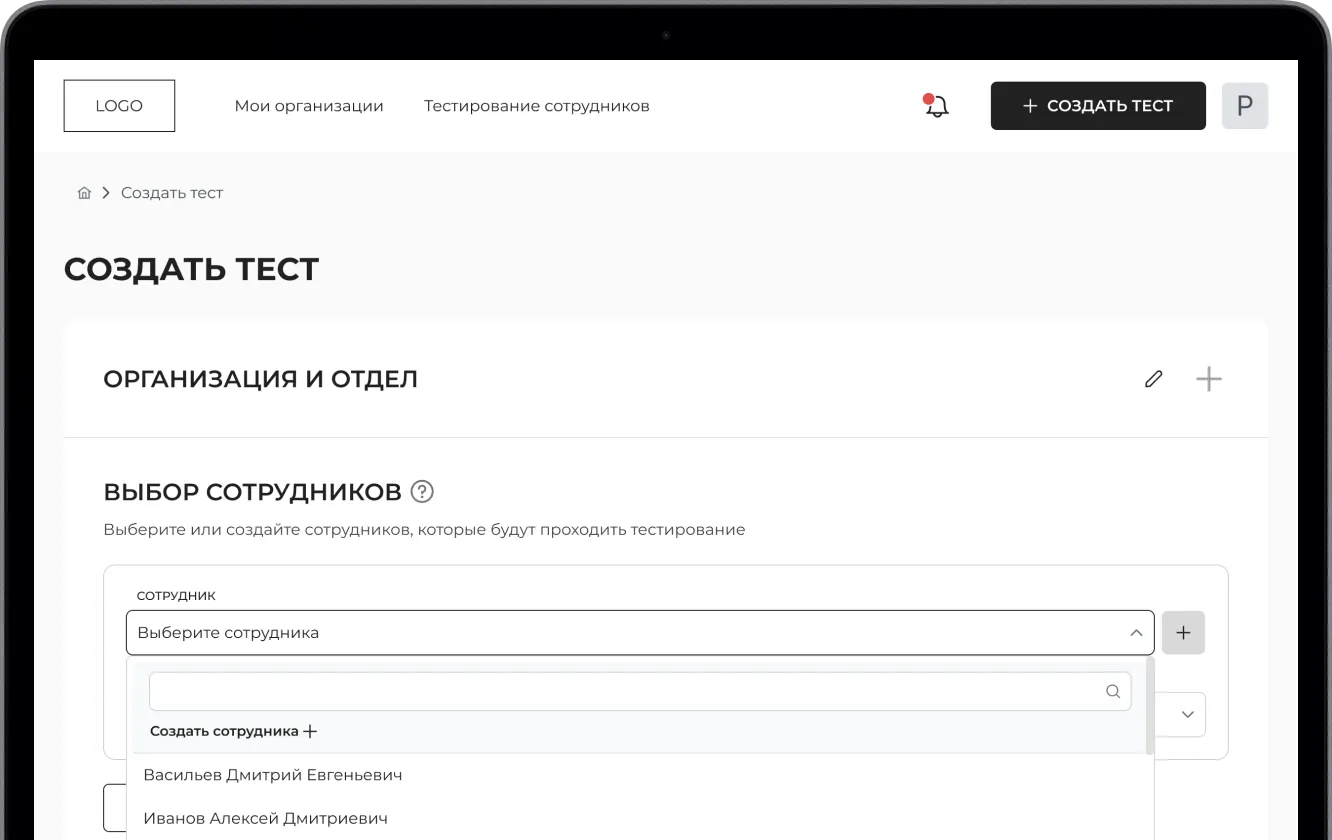The height and width of the screenshot is (840, 1332).
Task: Click help question mark next to Выбор сотрудников
Action: point(422,492)
